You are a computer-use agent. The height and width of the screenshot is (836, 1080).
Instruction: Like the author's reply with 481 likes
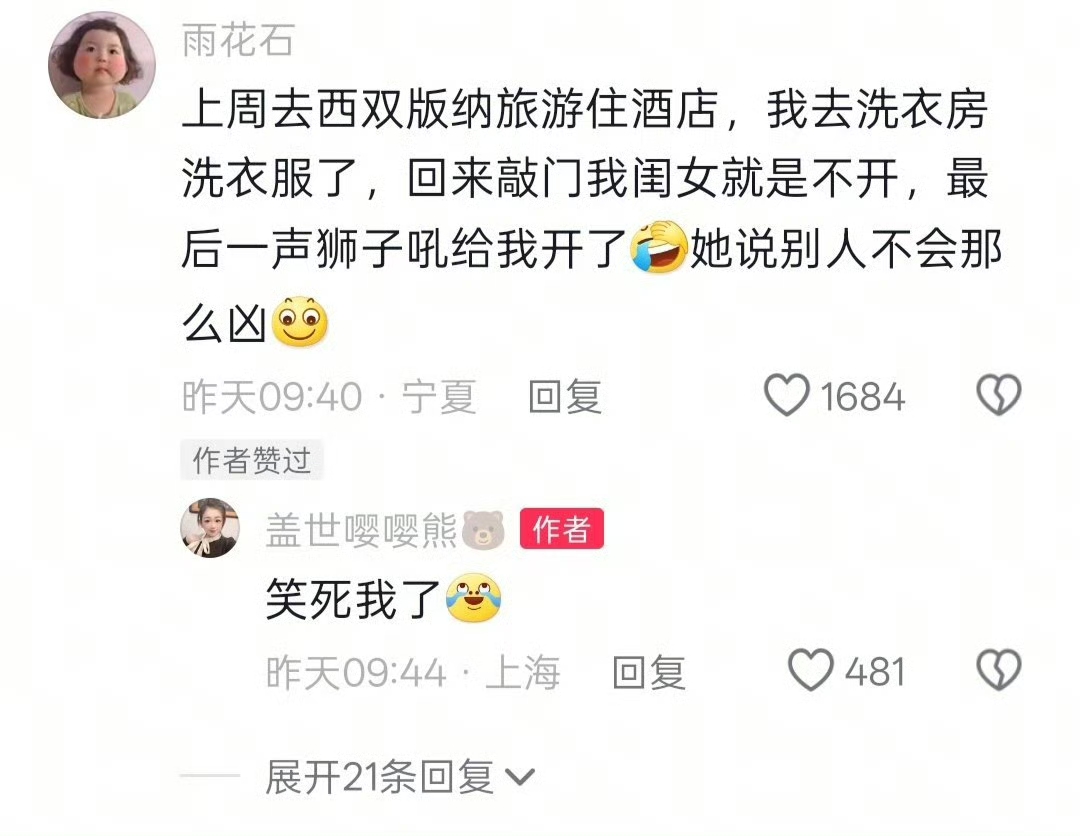click(x=810, y=670)
